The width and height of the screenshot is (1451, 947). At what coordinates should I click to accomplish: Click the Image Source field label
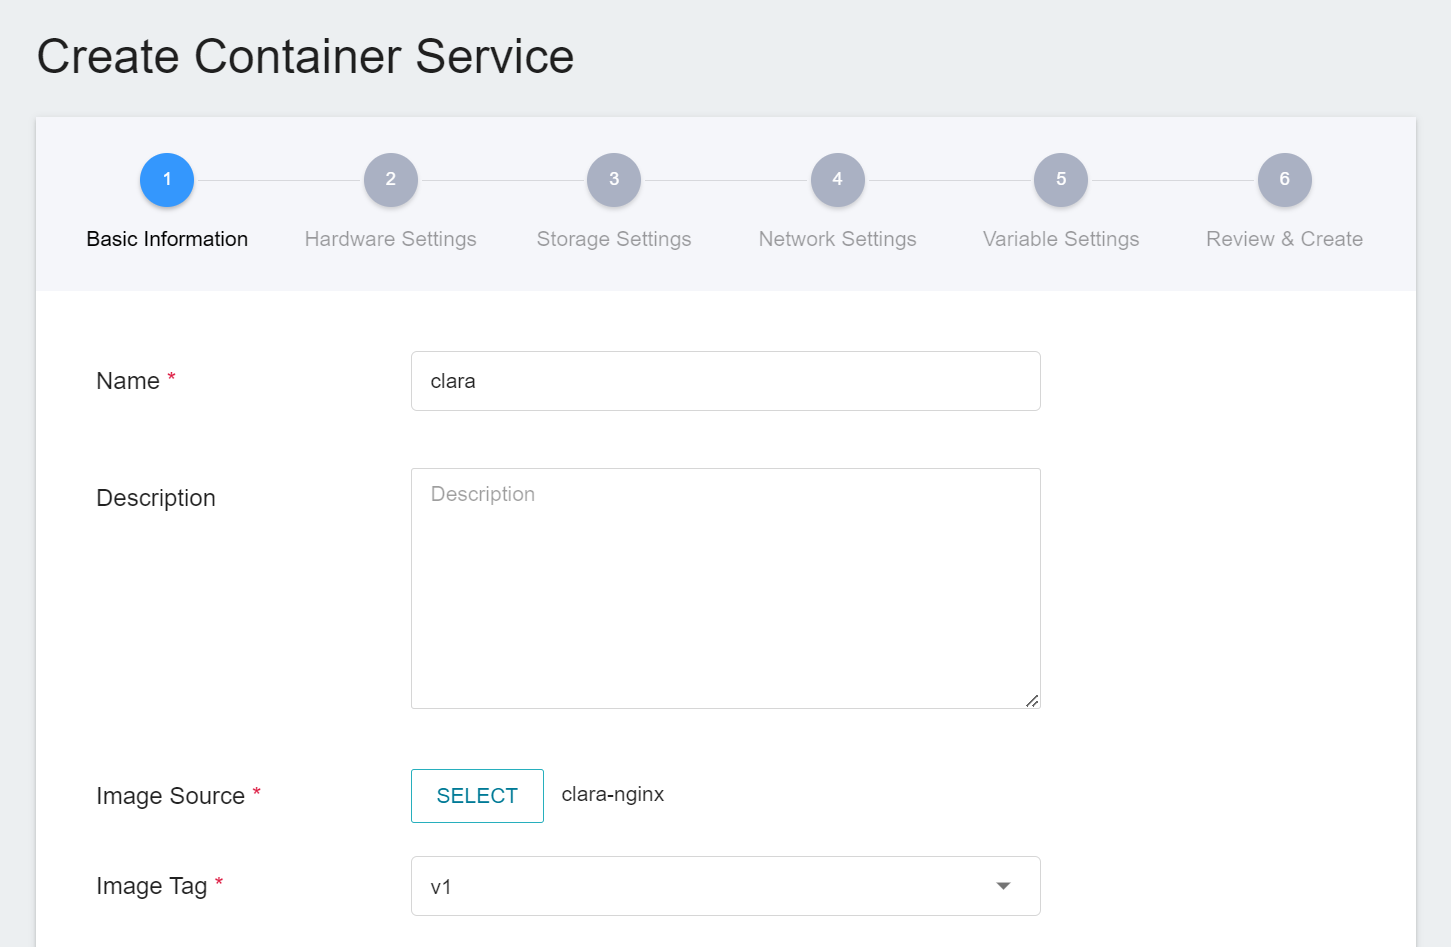coord(170,796)
